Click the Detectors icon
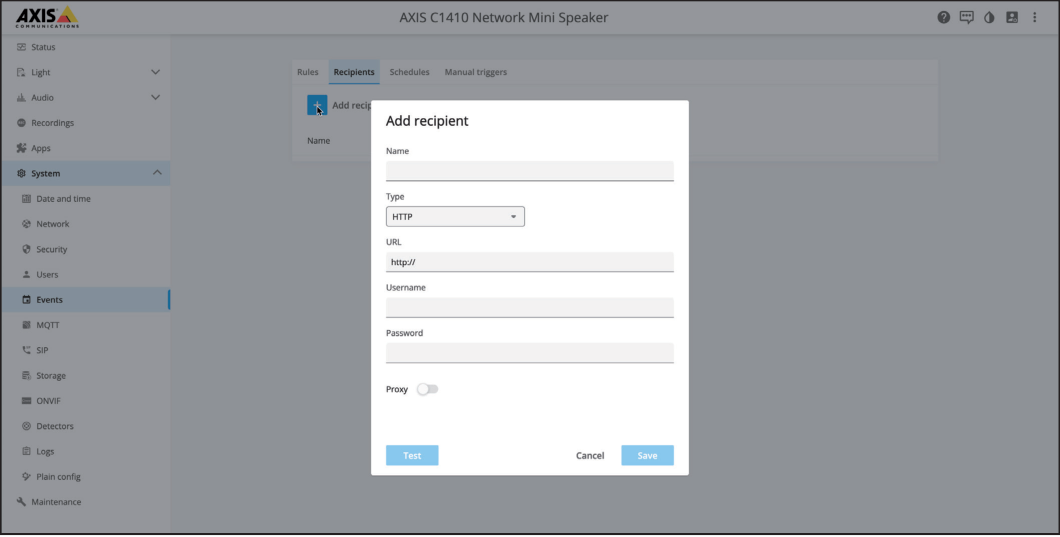 (26, 426)
